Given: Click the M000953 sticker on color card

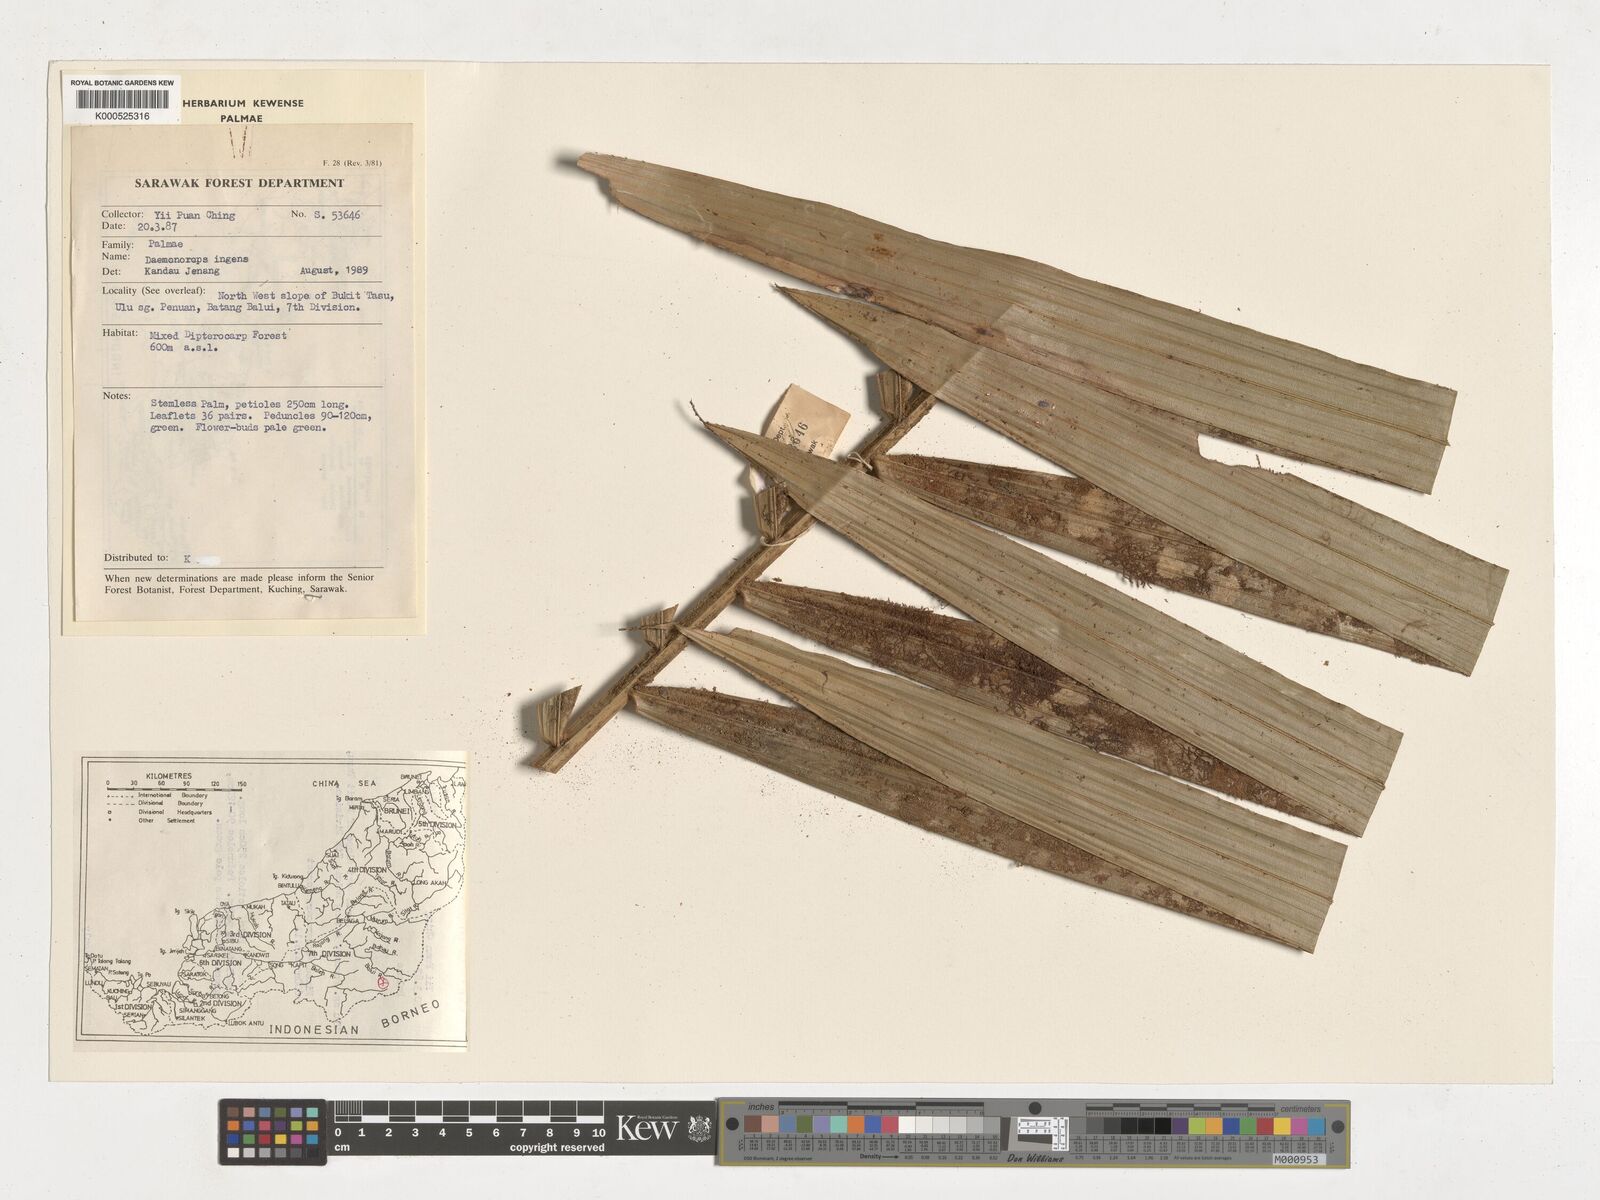Looking at the screenshot, I should (x=1297, y=1160).
